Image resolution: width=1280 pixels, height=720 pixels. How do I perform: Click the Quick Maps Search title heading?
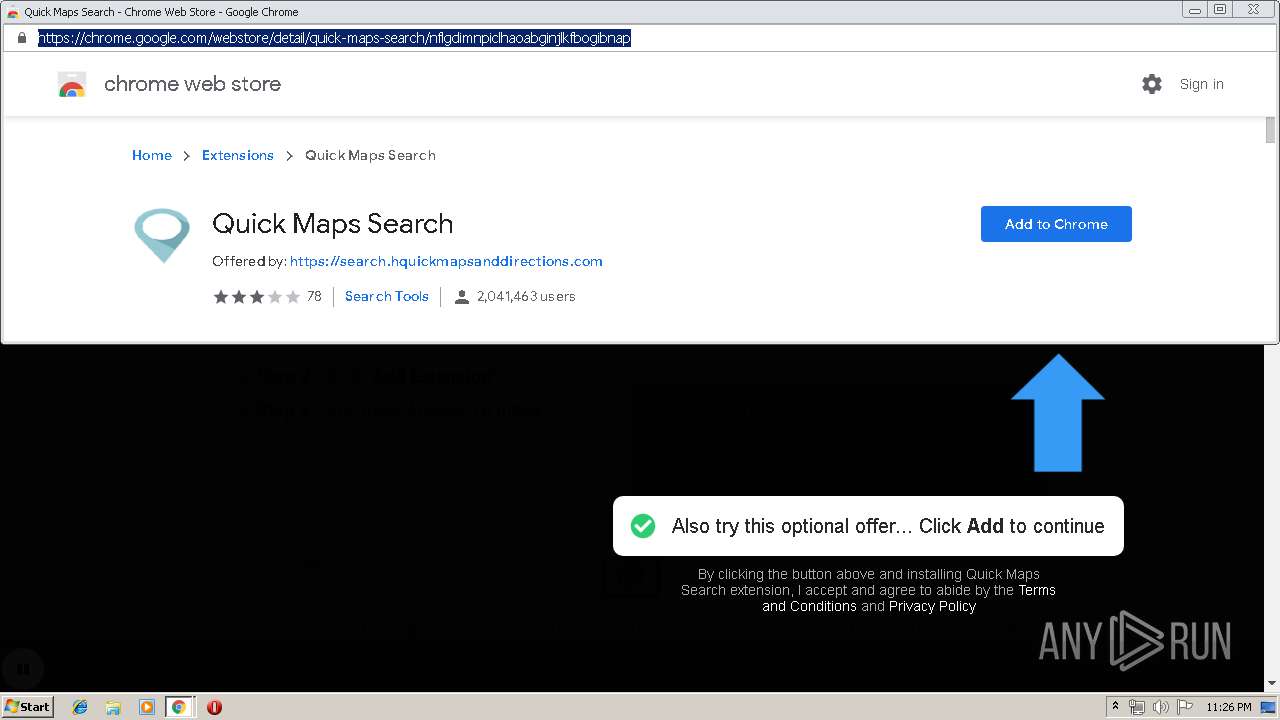[x=333, y=224]
